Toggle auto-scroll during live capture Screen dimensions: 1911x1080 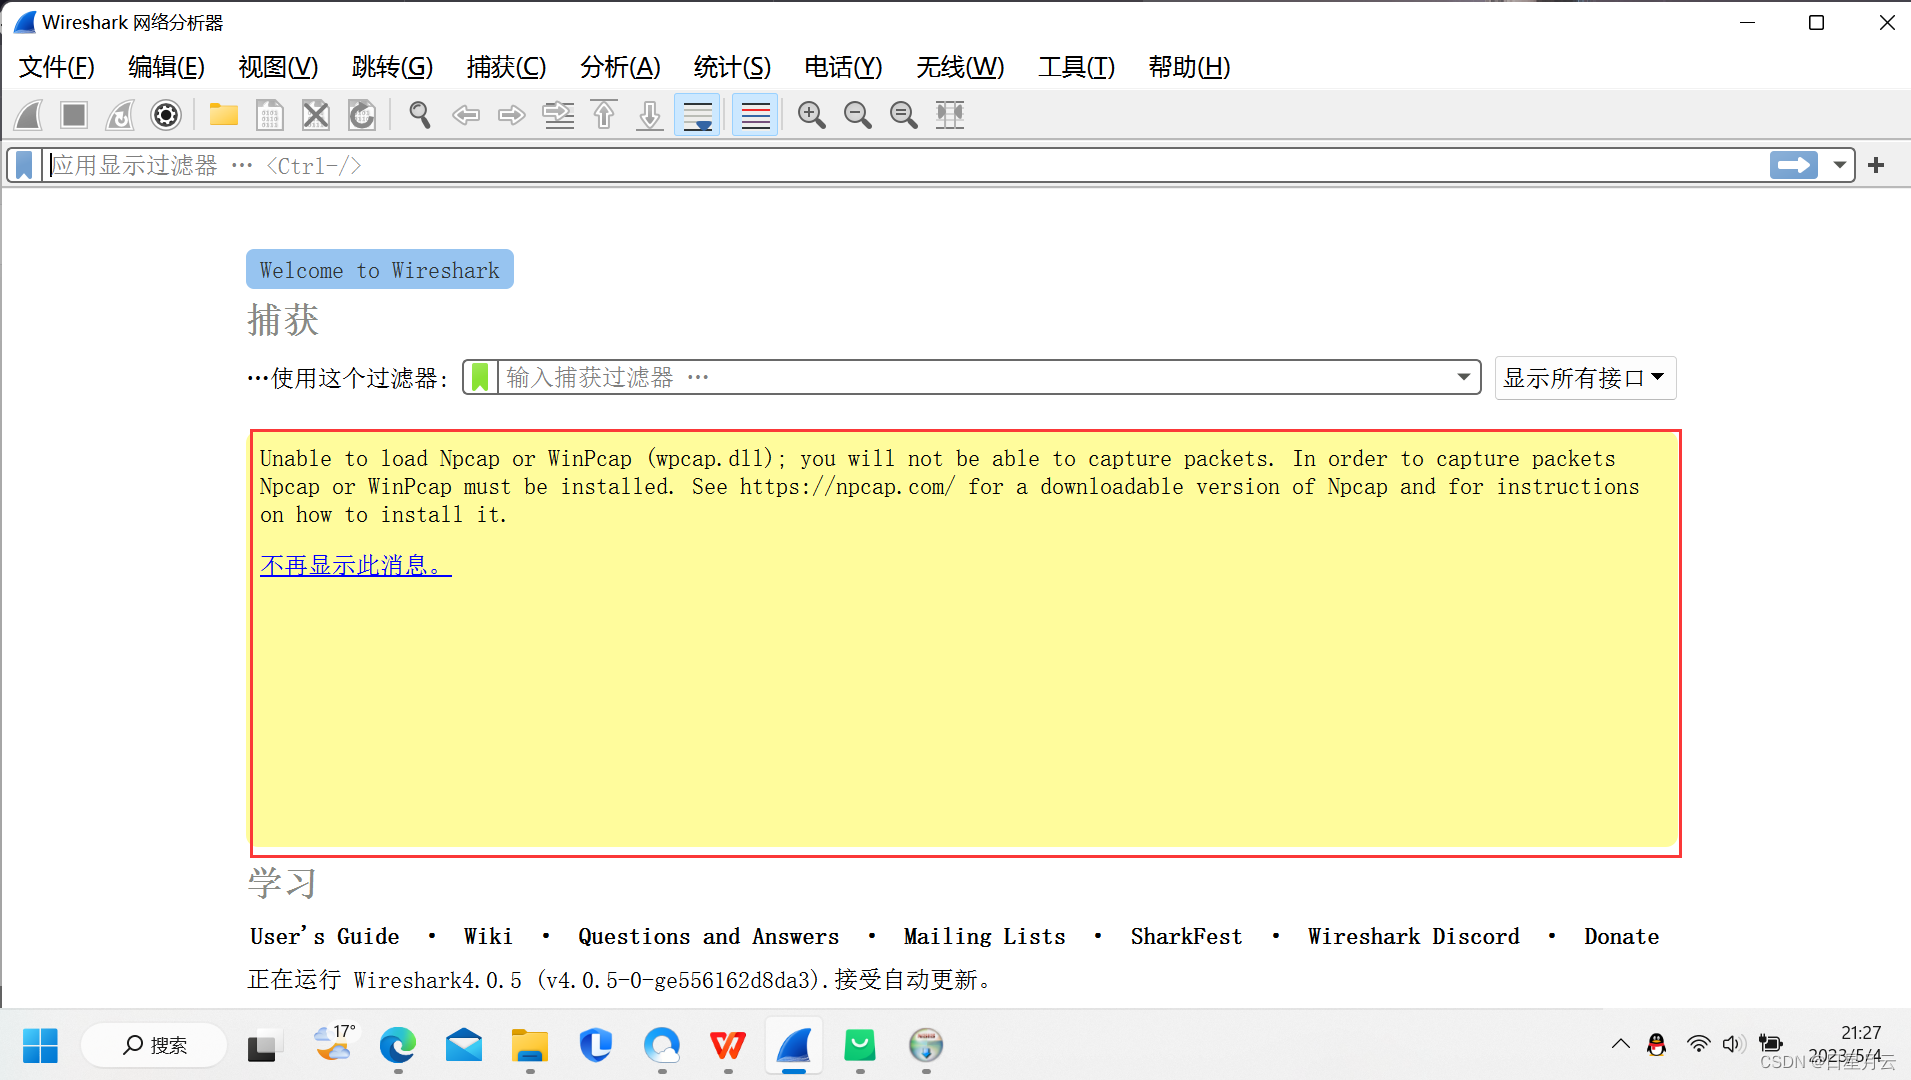[697, 115]
